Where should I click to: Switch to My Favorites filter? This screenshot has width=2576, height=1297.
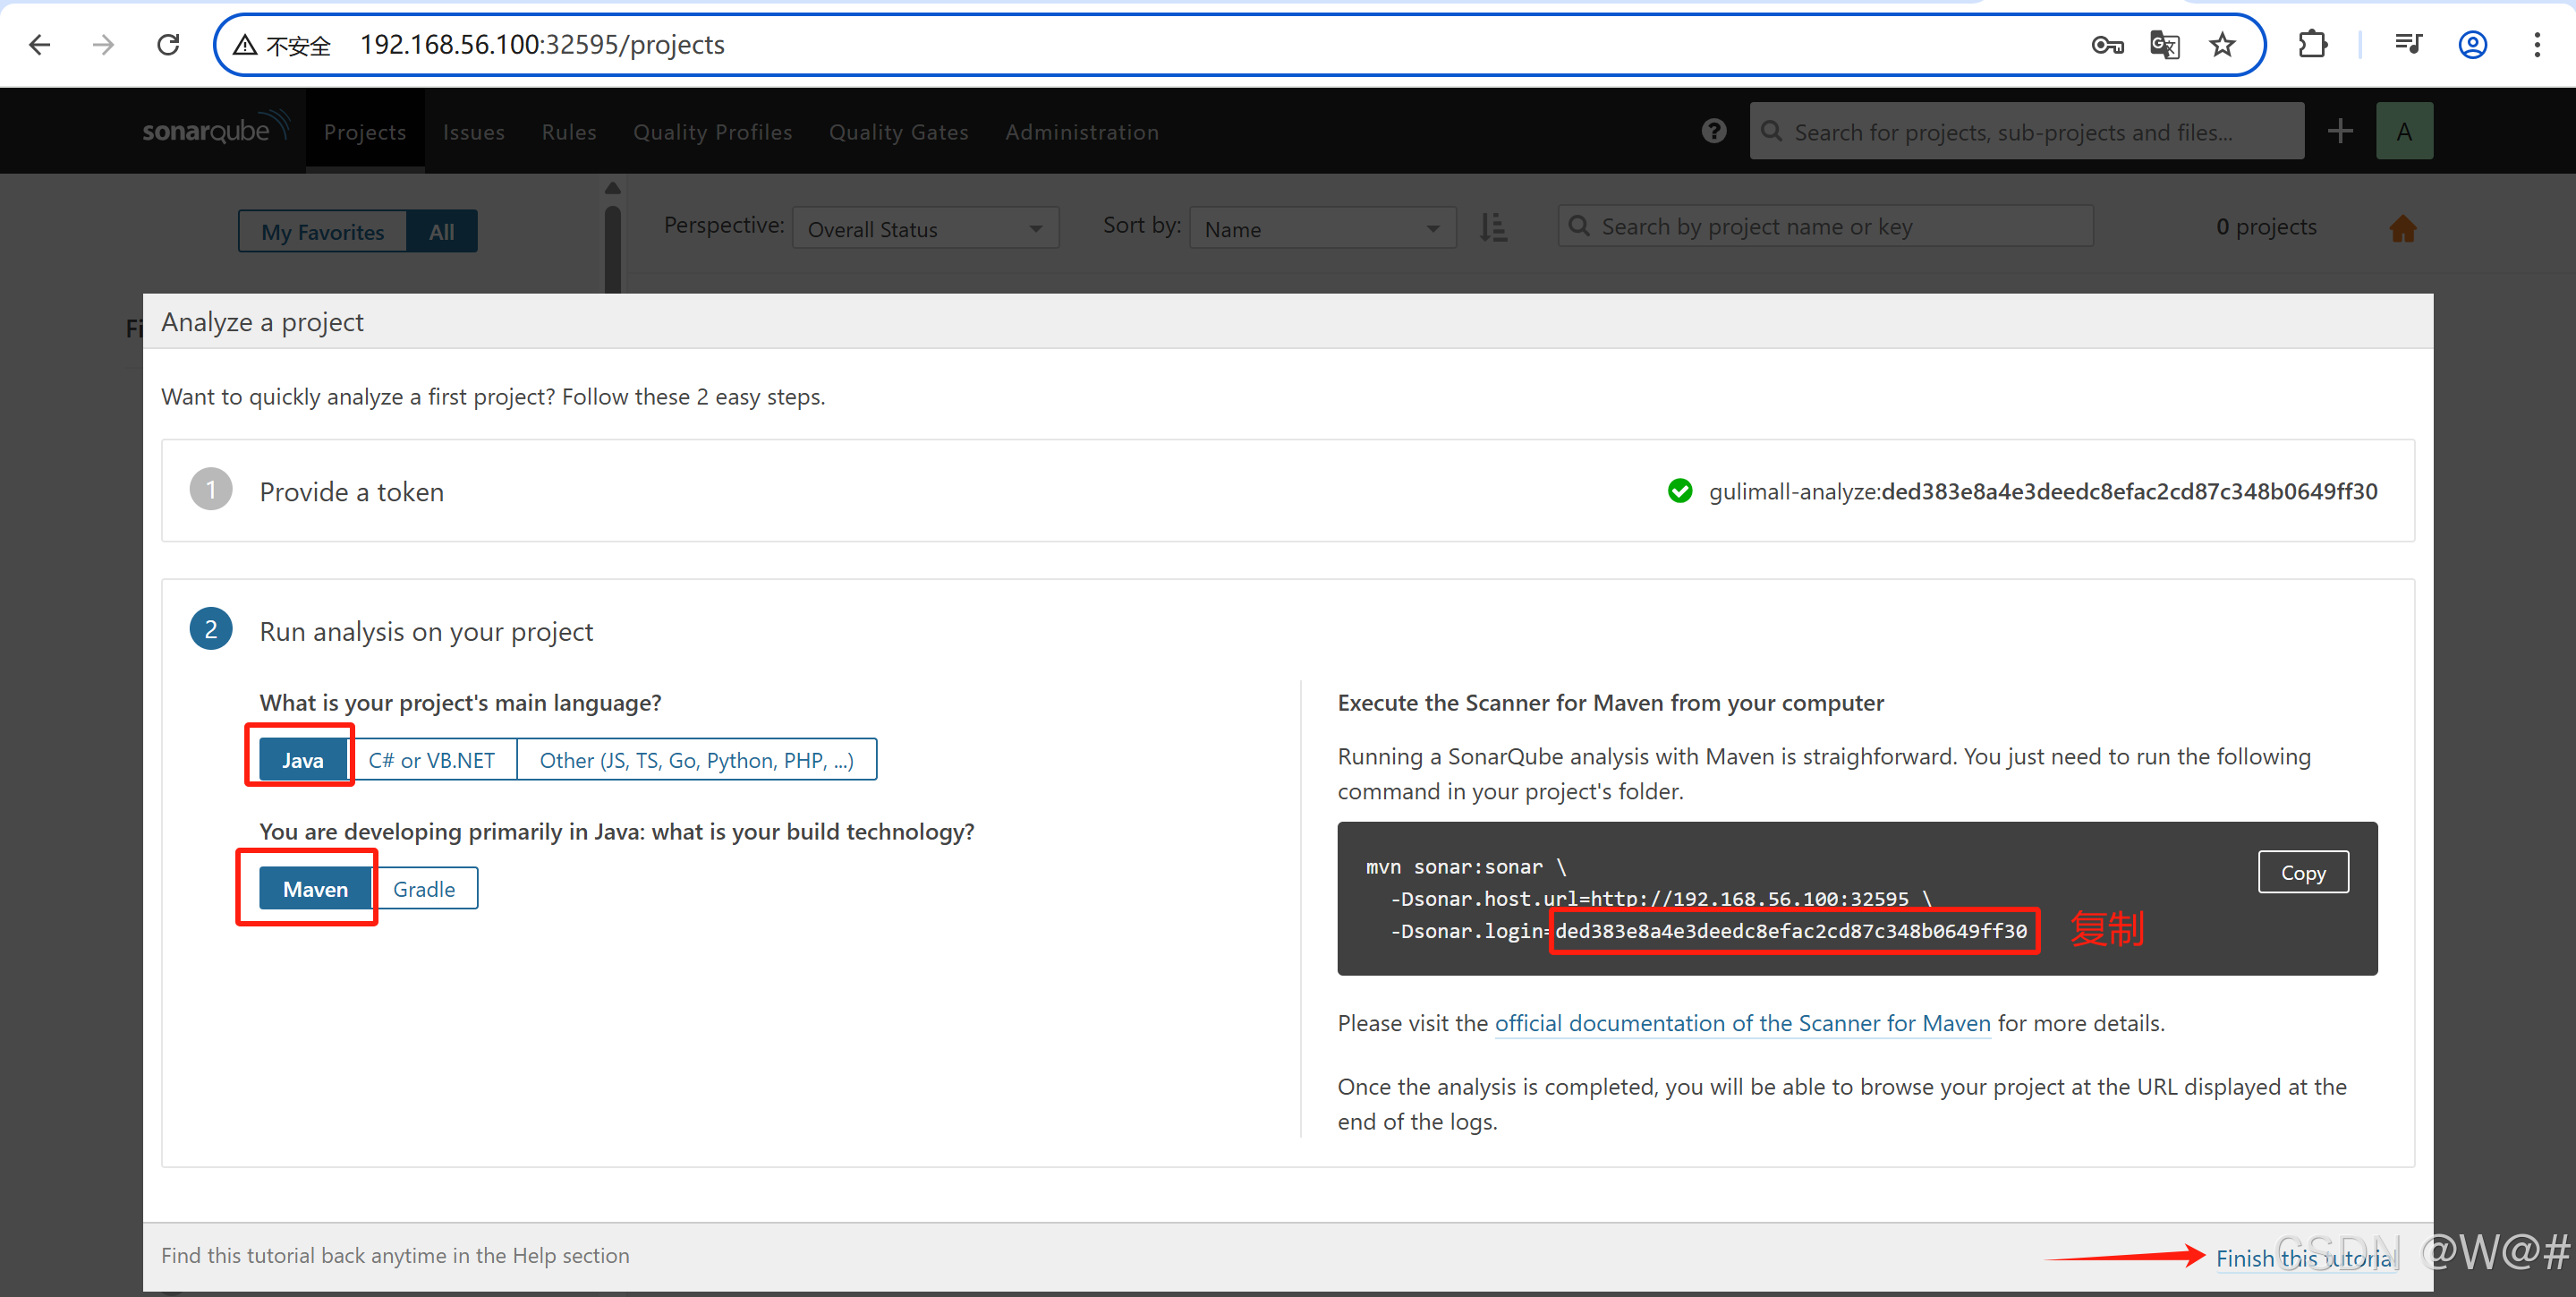(323, 232)
